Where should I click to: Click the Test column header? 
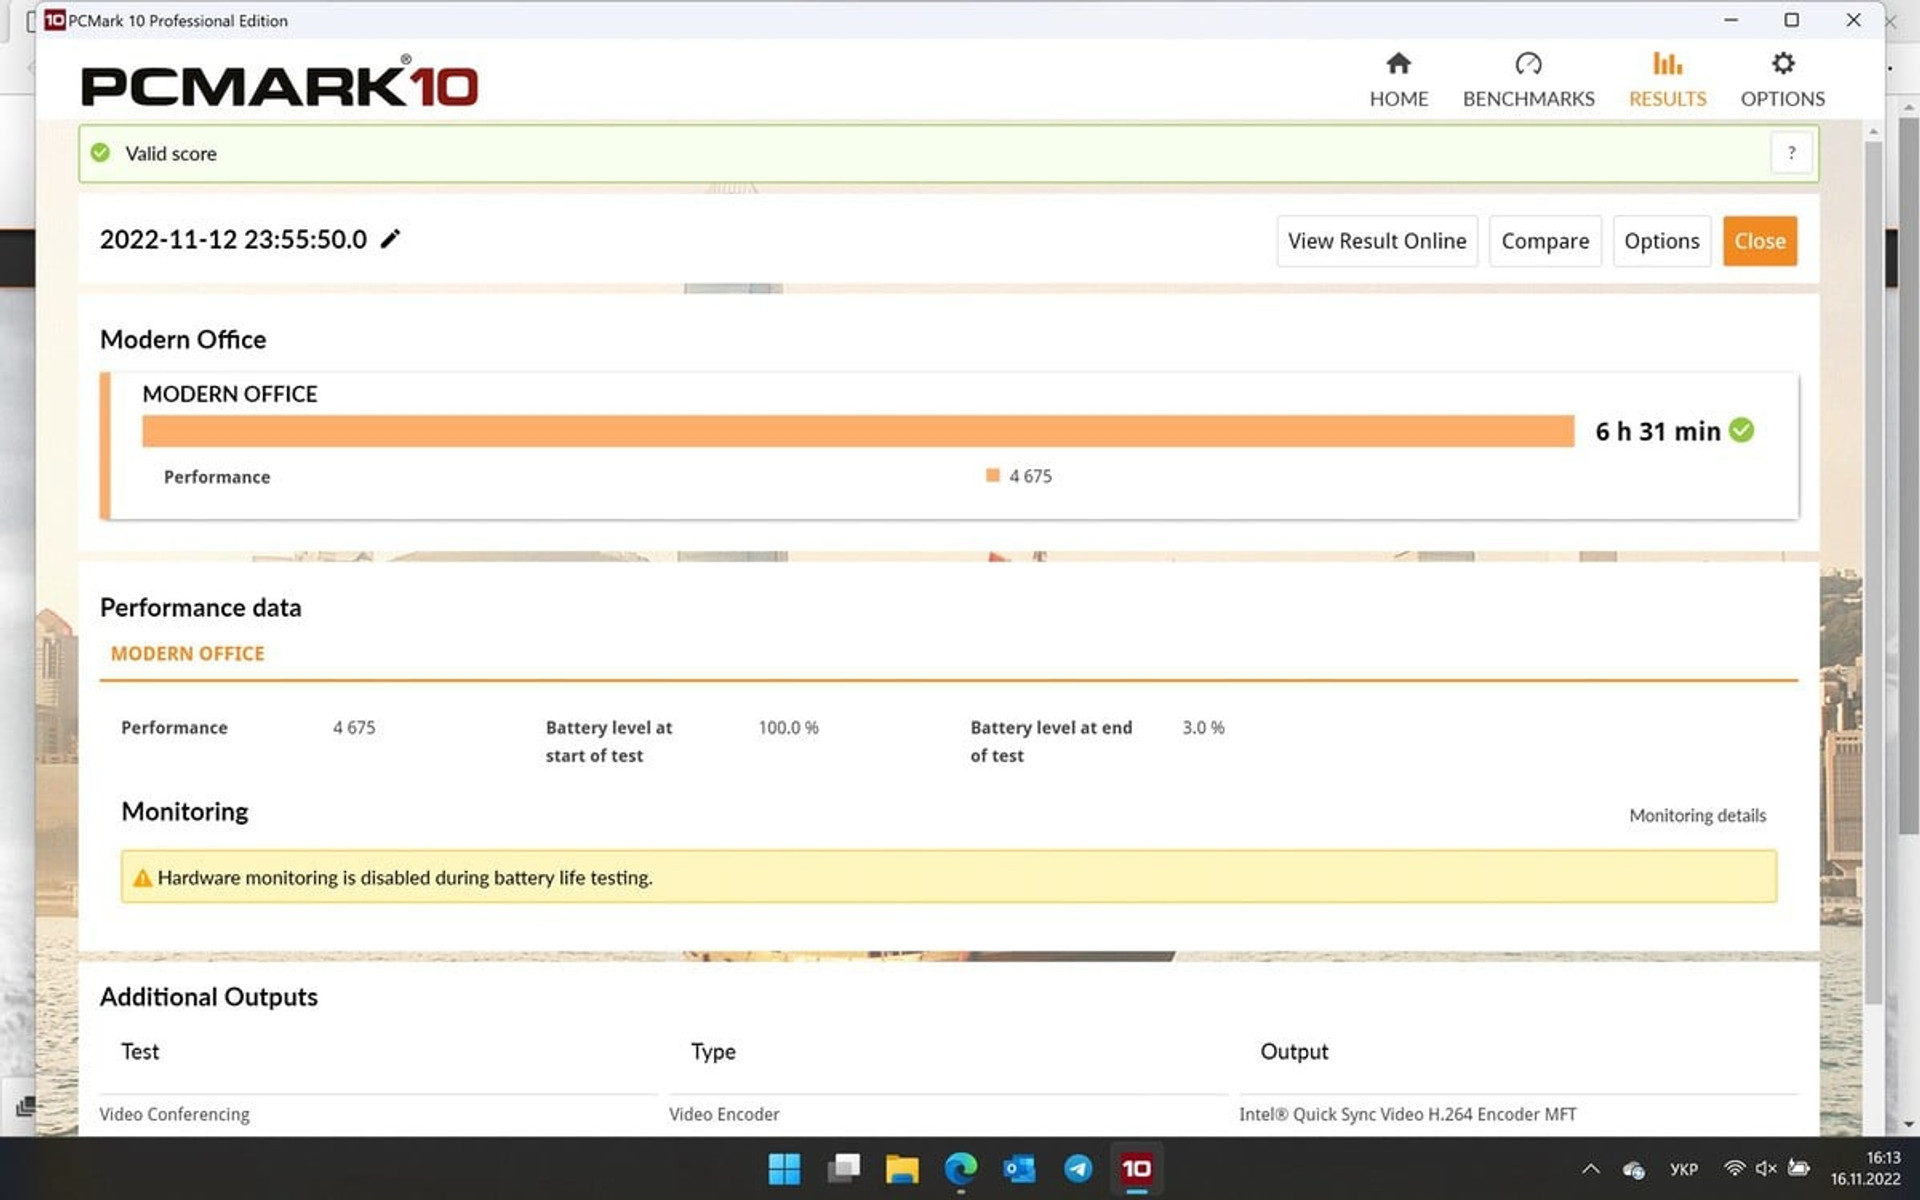pos(140,1051)
